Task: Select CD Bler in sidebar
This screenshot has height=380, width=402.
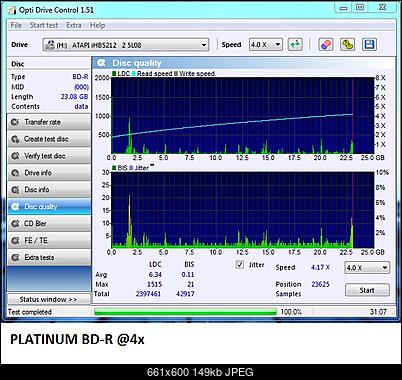Action: click(49, 223)
